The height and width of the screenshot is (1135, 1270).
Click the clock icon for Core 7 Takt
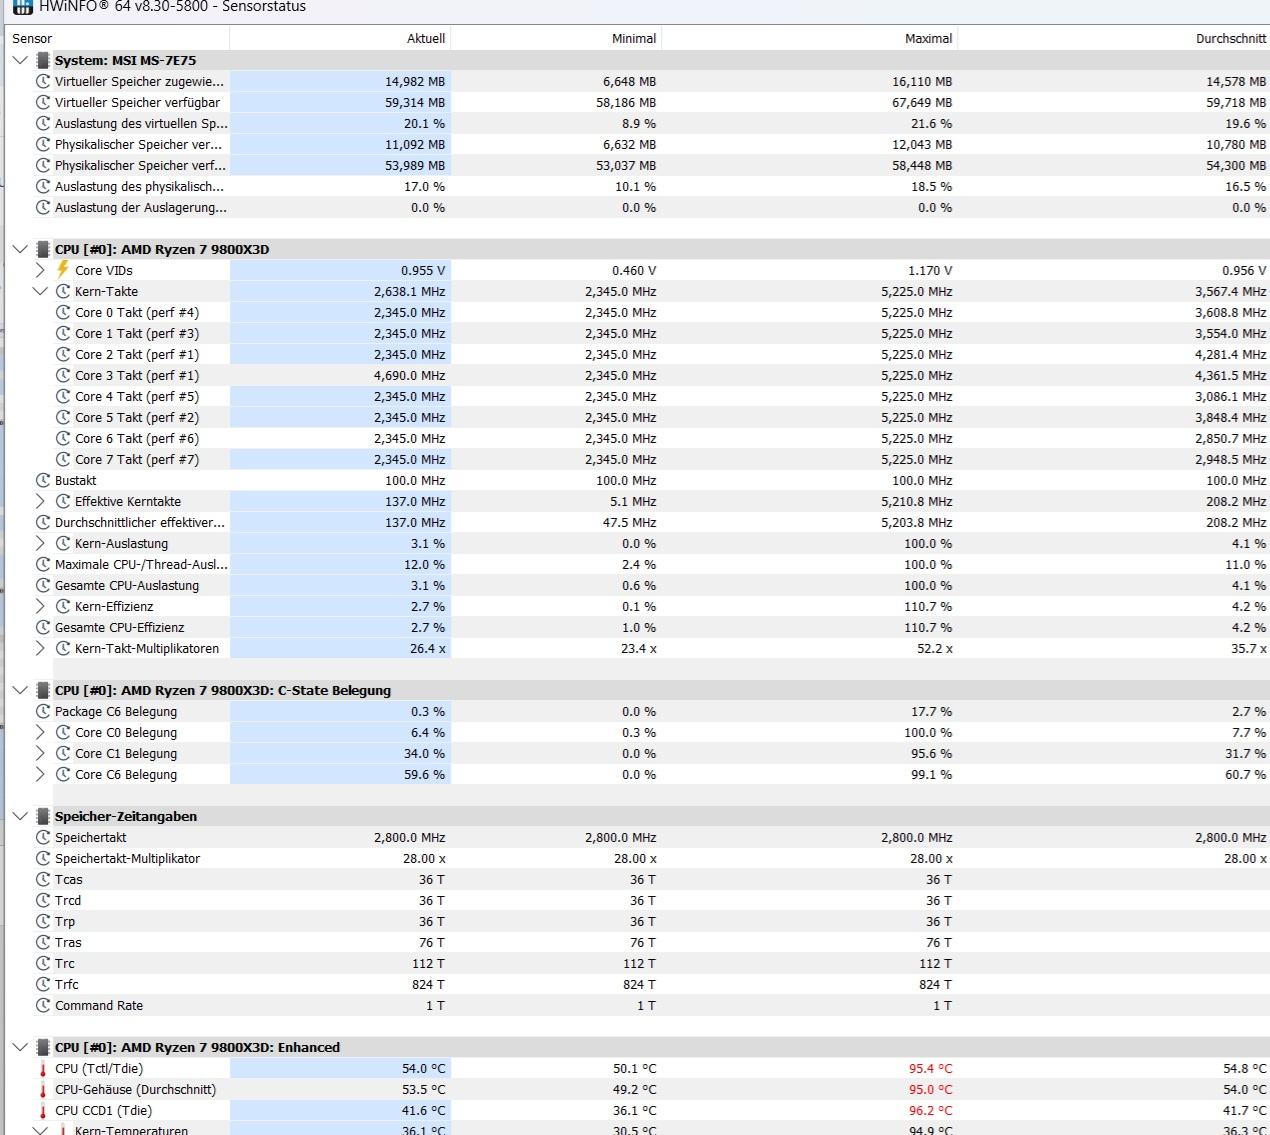pyautogui.click(x=63, y=459)
